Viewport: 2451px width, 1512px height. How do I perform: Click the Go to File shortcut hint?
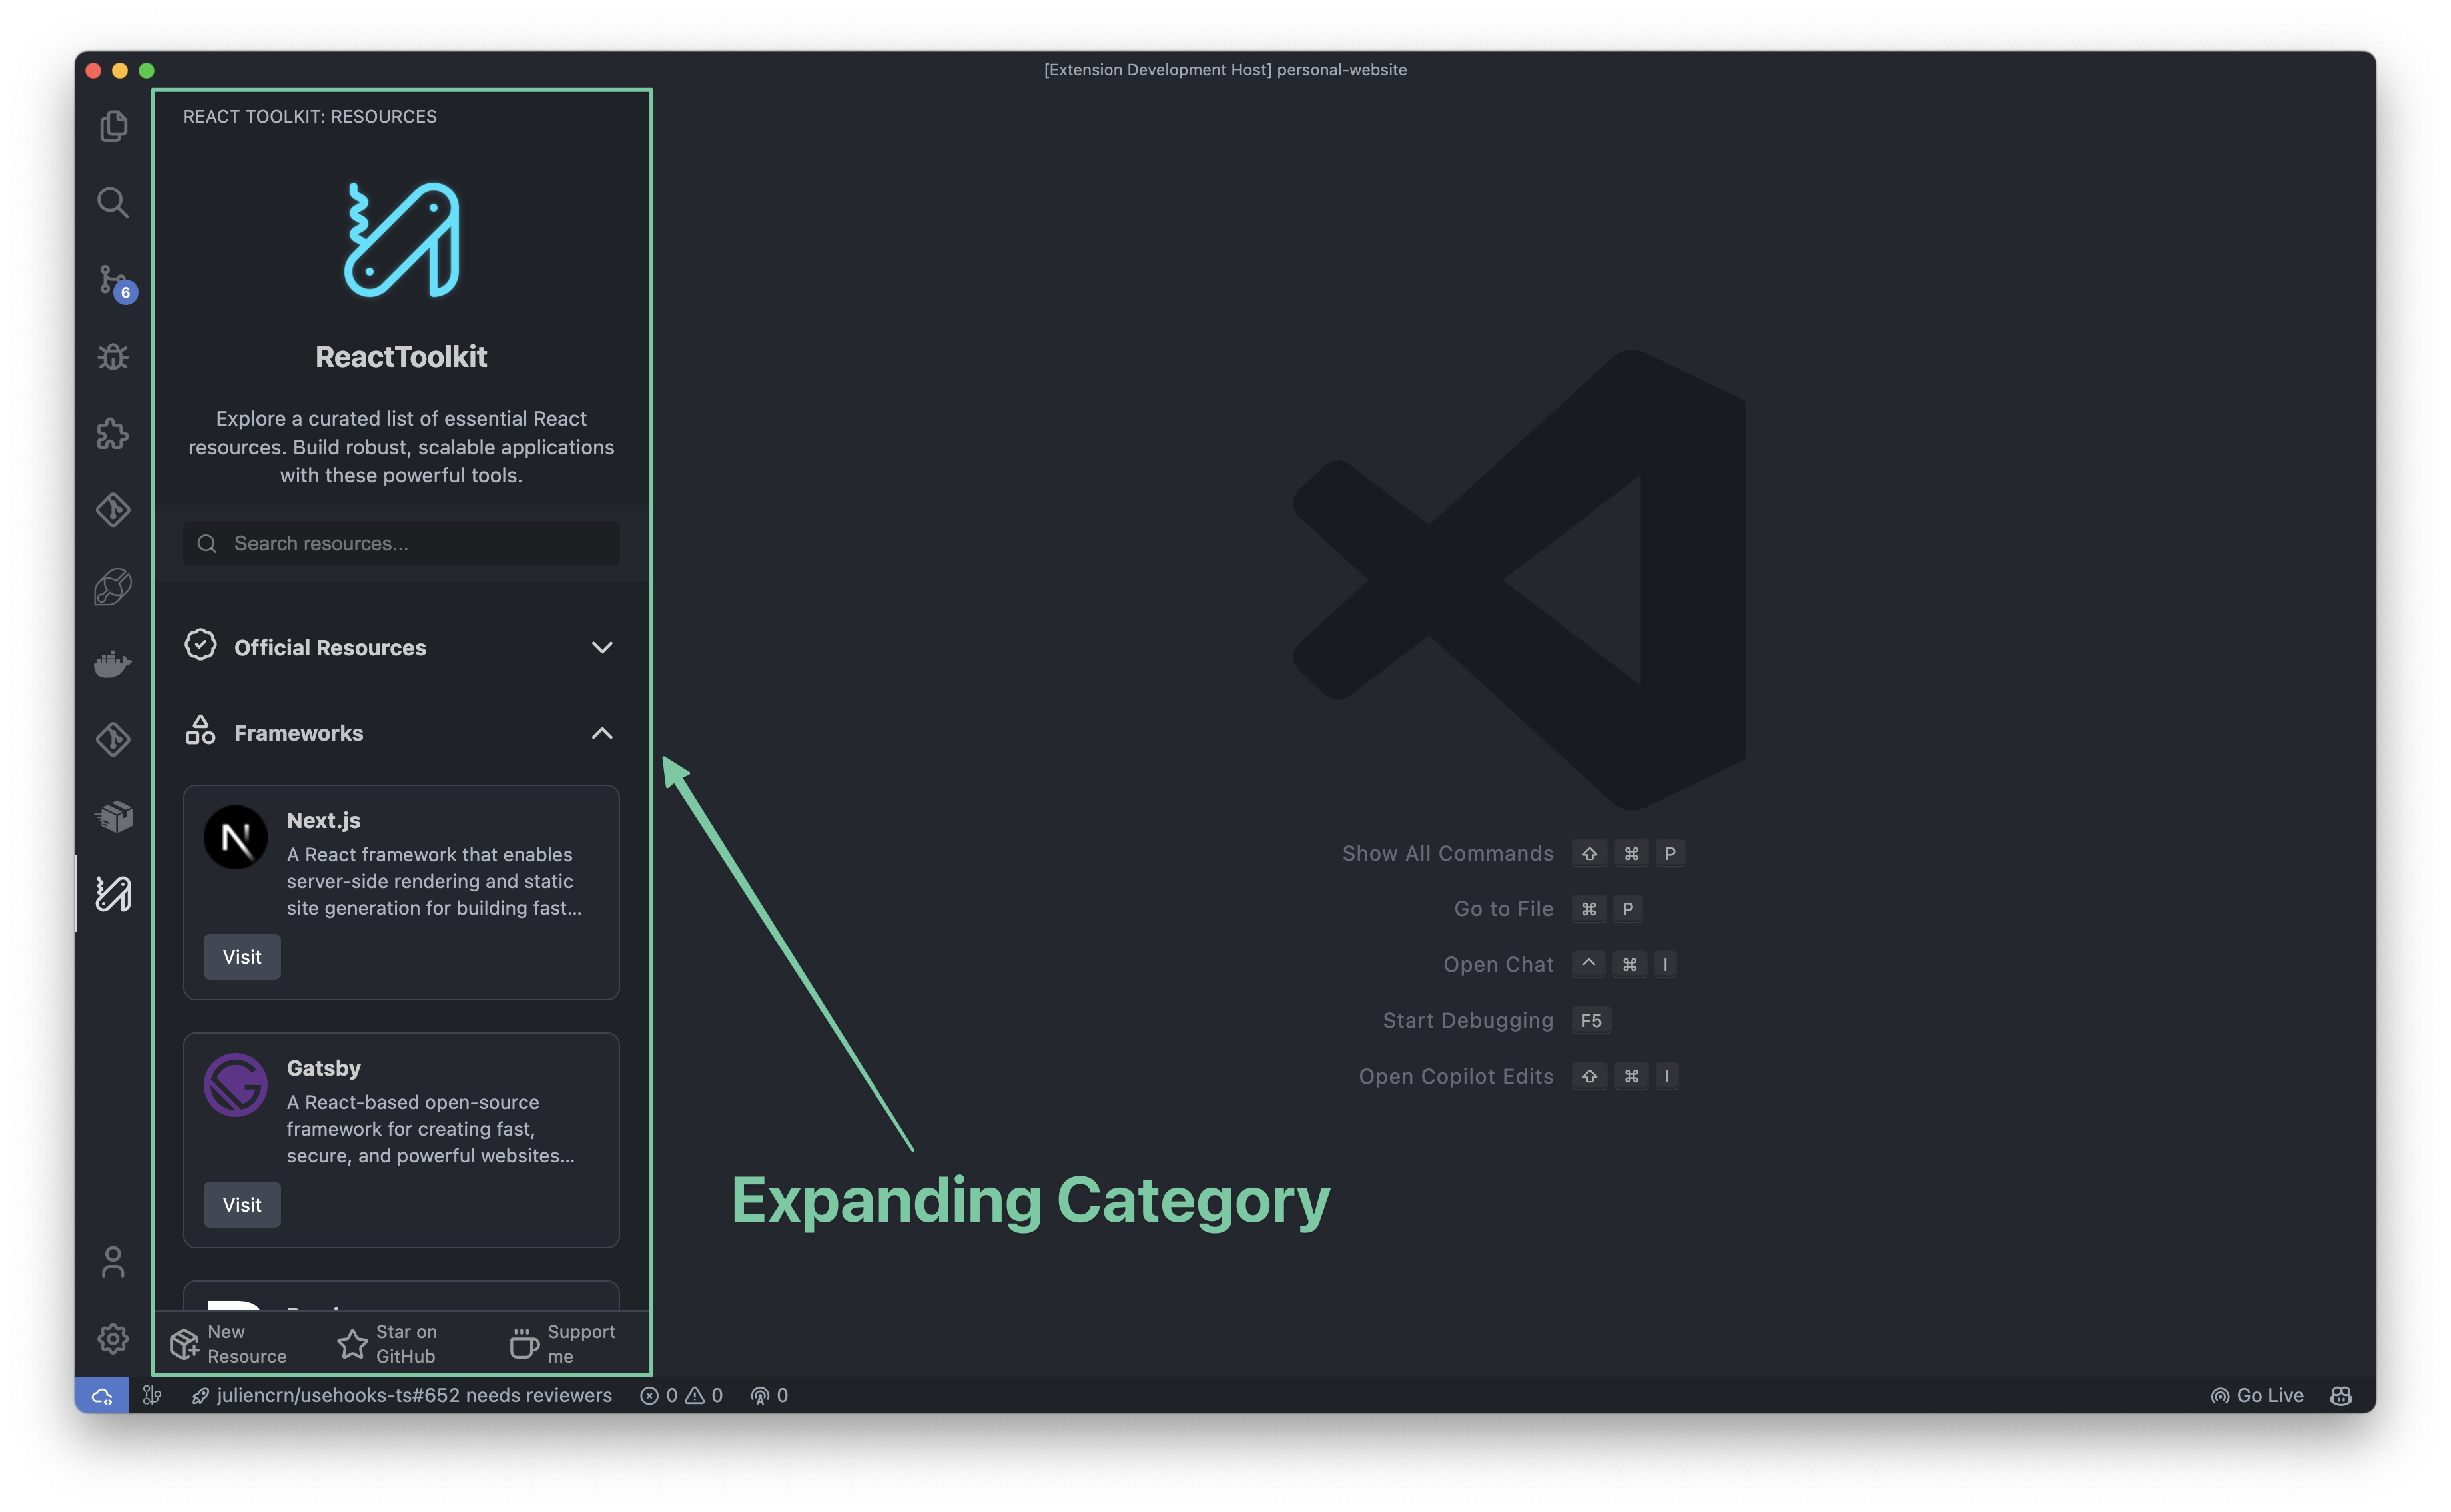coord(1548,908)
